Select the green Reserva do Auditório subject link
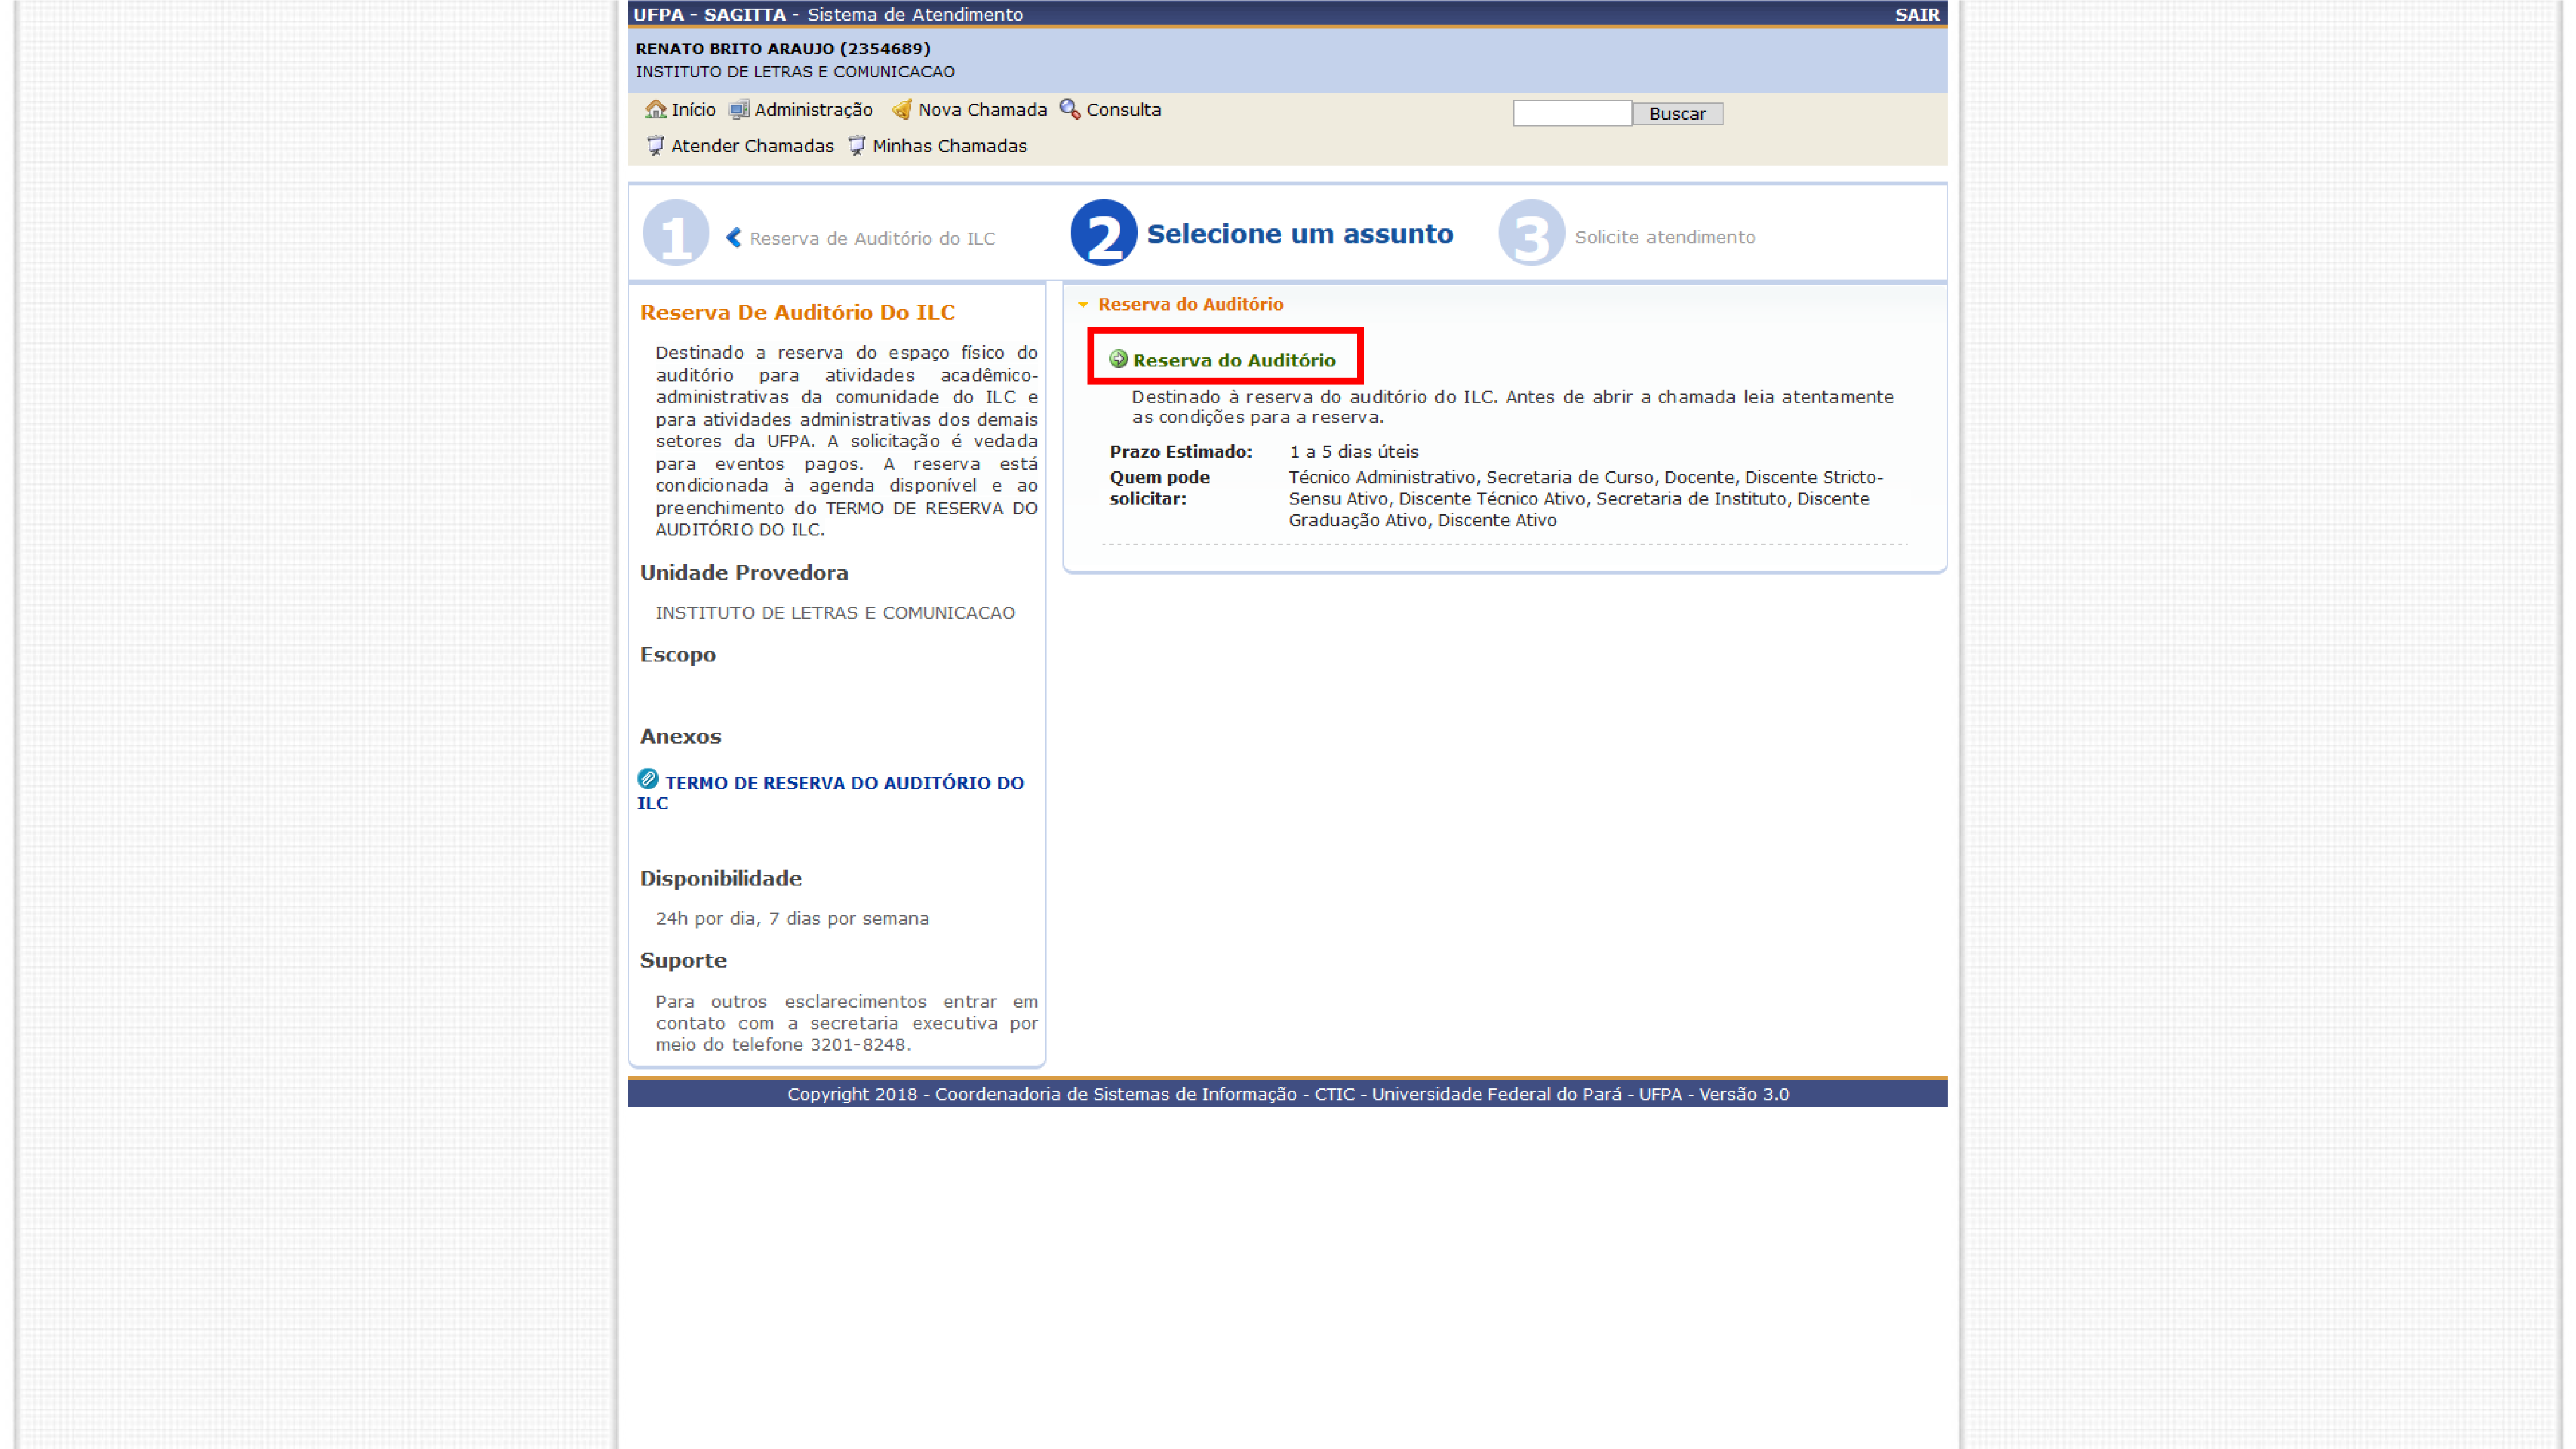 (x=1234, y=360)
